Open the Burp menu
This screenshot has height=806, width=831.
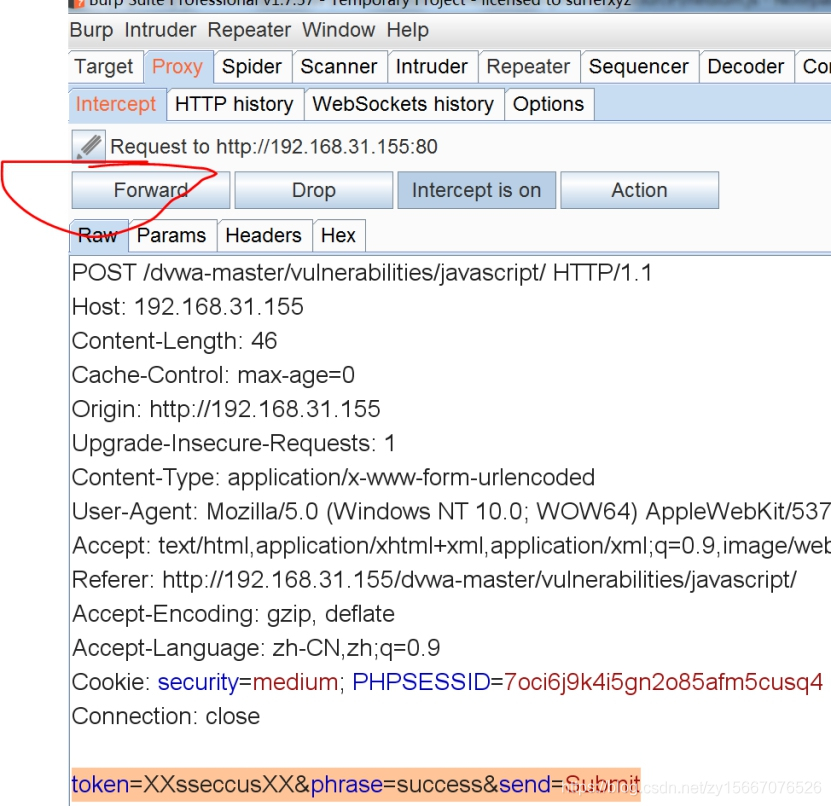tap(91, 30)
